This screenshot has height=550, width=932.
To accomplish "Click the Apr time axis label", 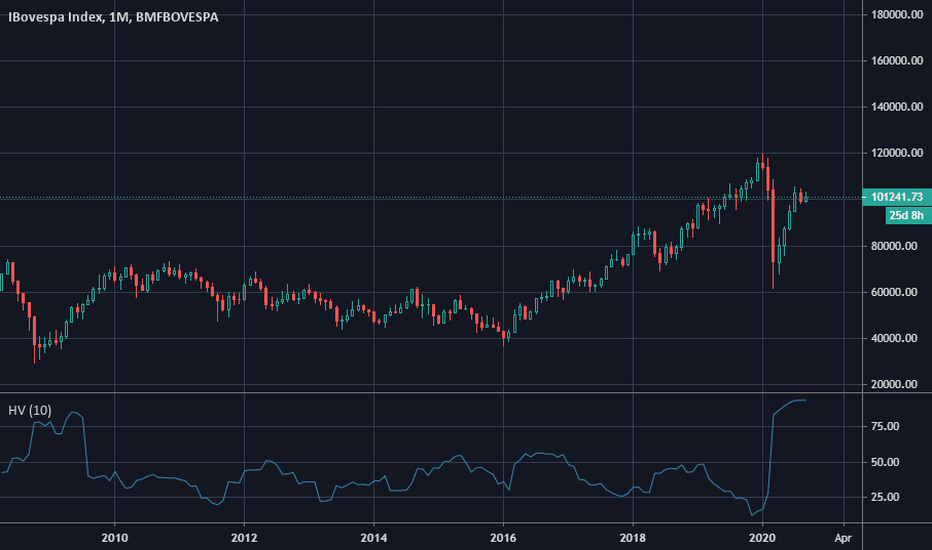I will coord(843,538).
